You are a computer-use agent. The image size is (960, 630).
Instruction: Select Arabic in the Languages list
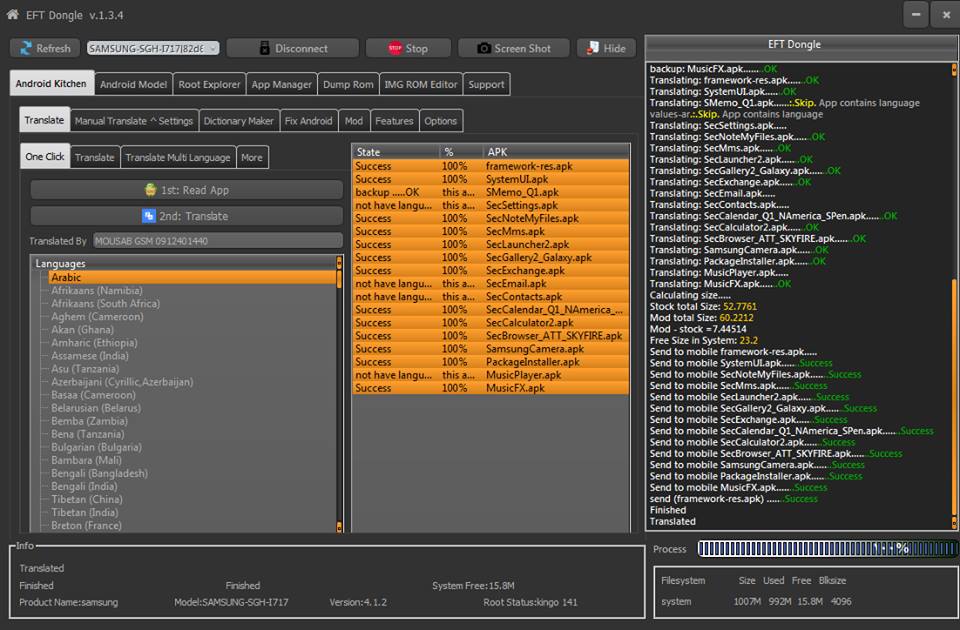[192, 277]
